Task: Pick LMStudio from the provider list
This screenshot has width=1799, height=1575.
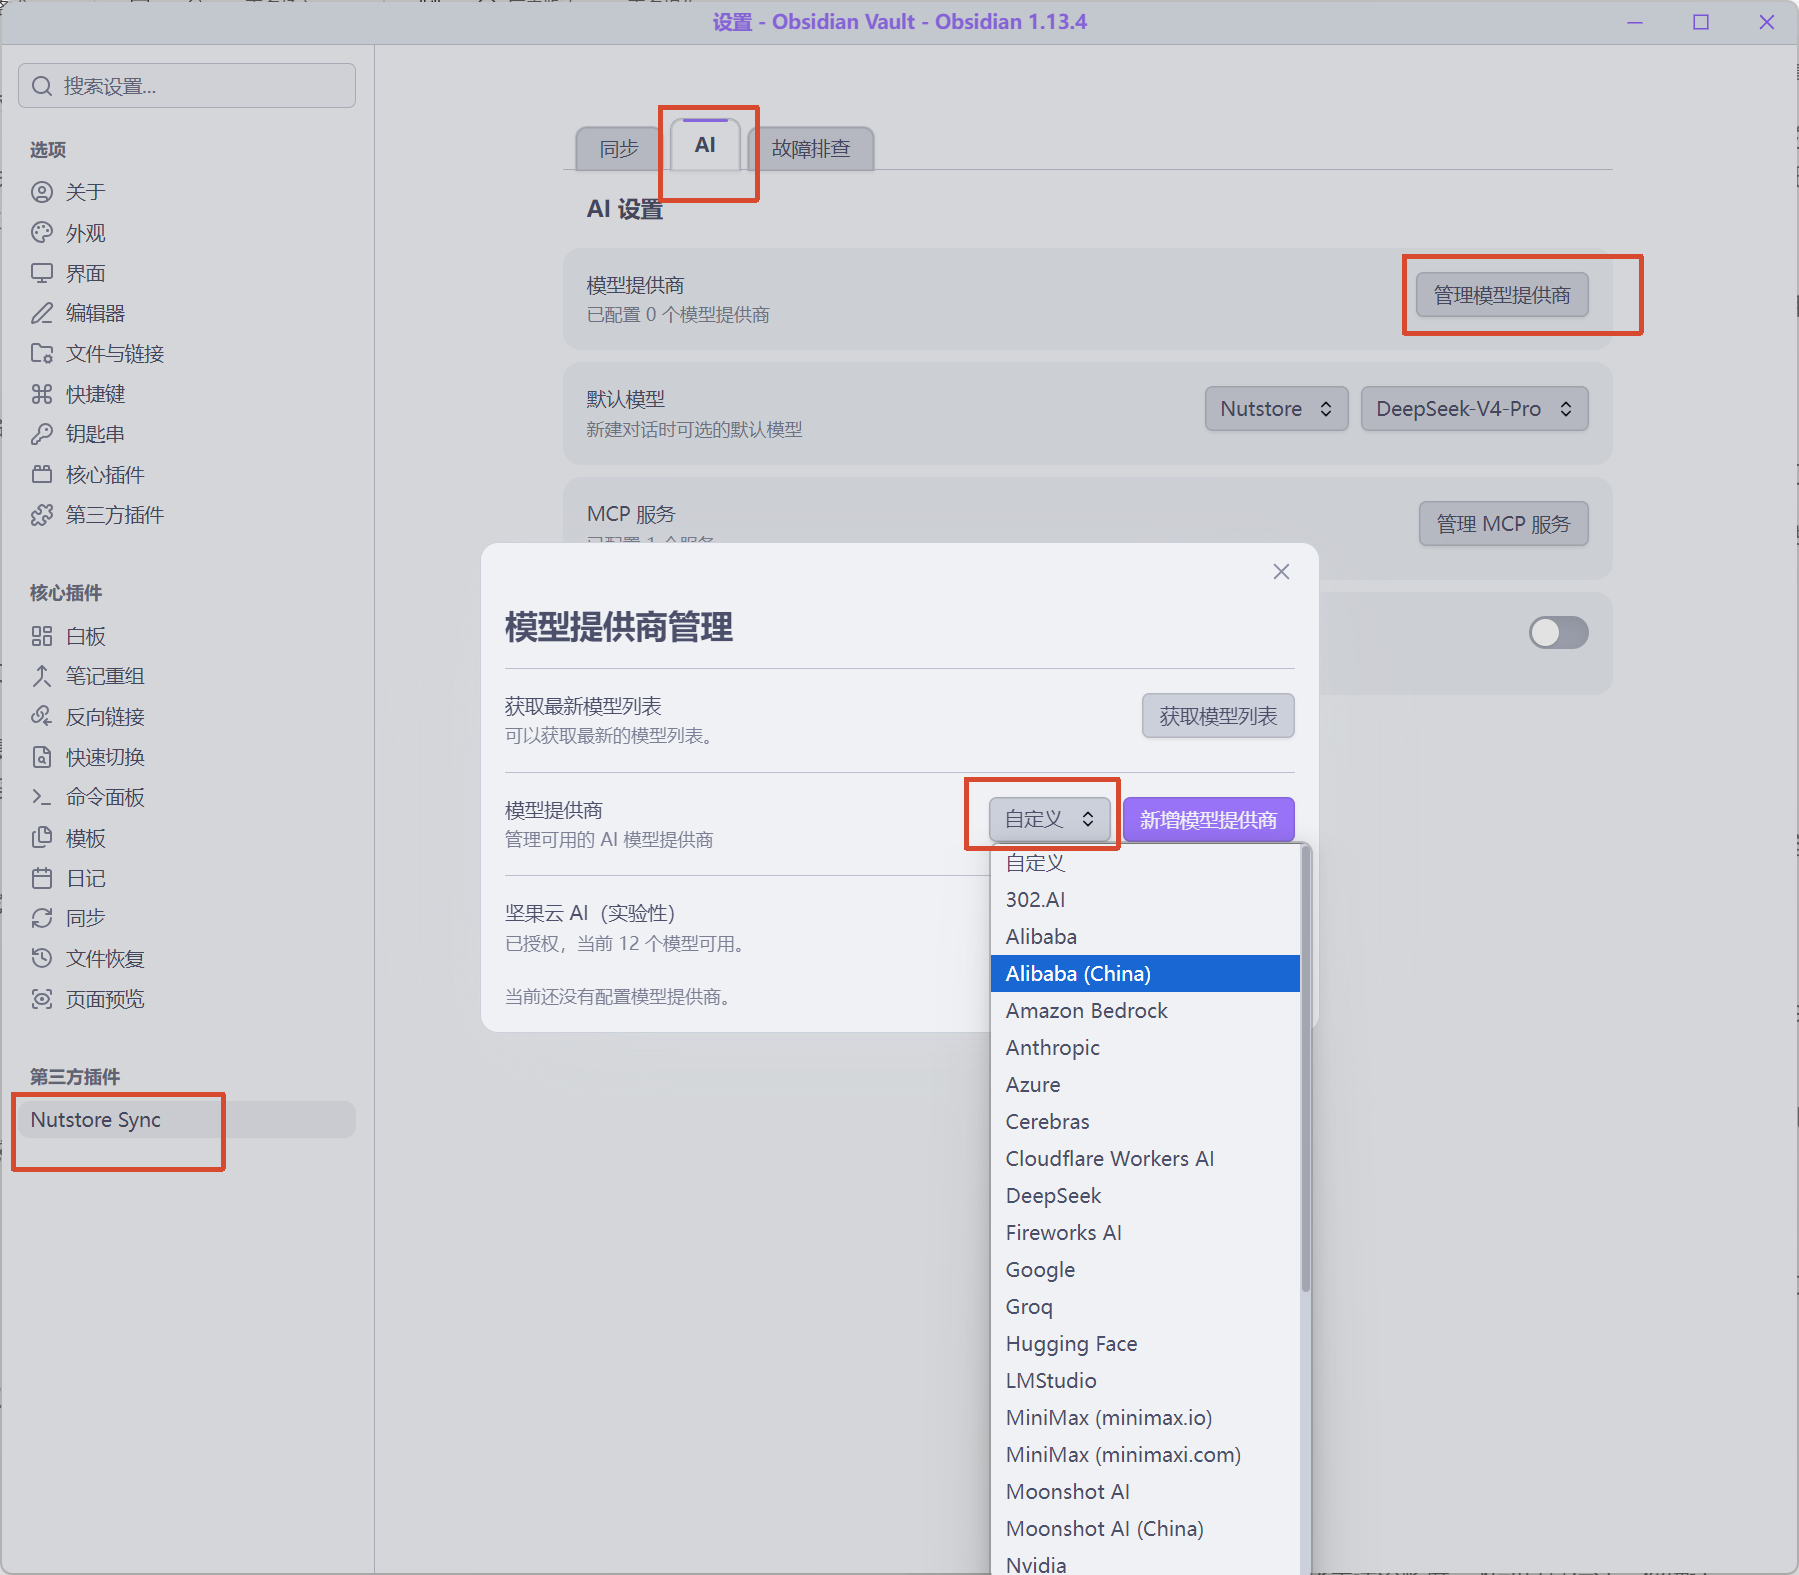Action: (x=1145, y=1381)
